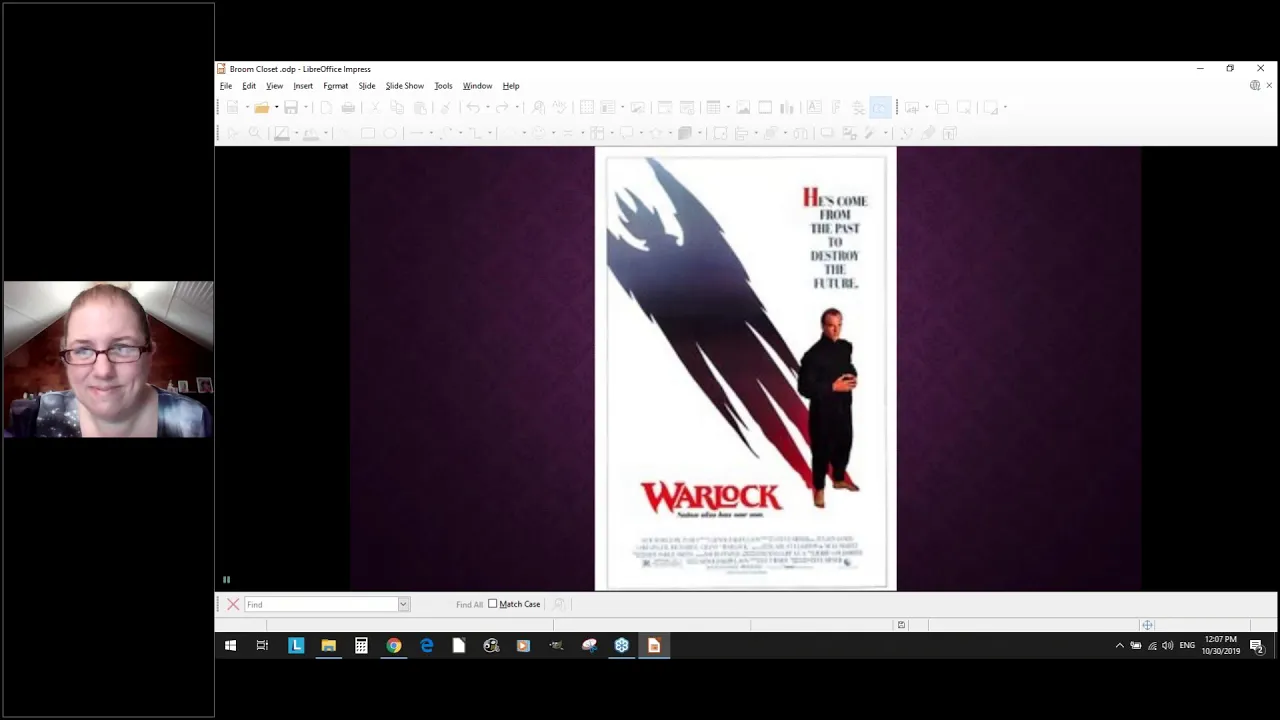Open the Insert menu

tap(303, 86)
